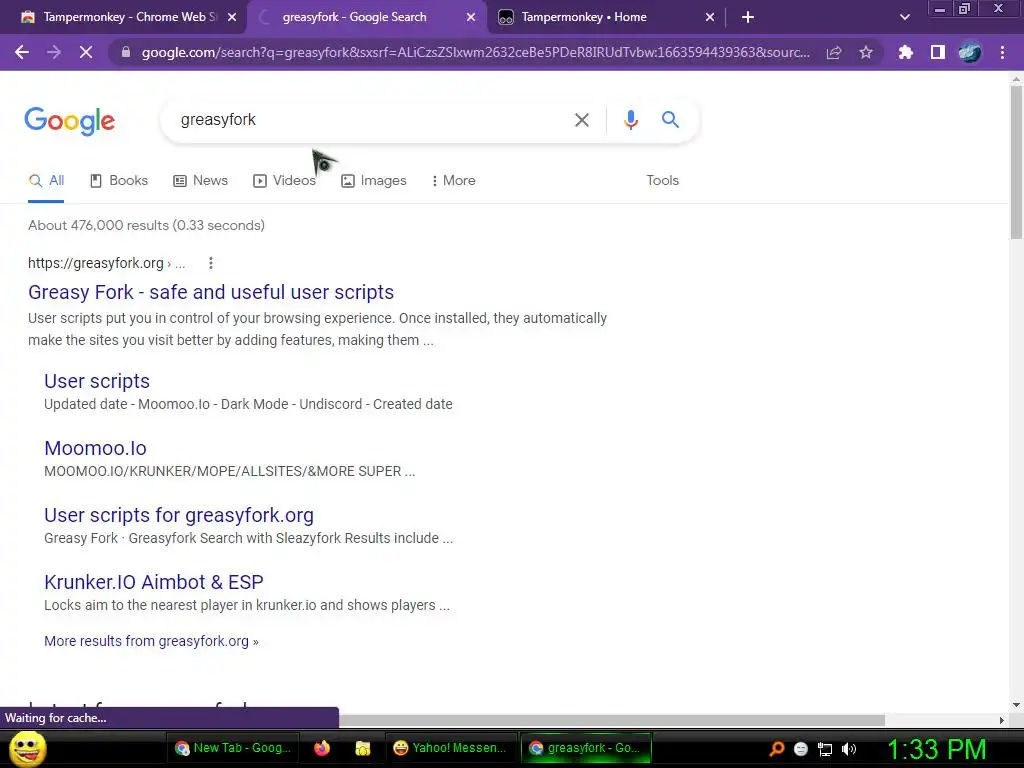Image resolution: width=1024 pixels, height=768 pixels.
Task: Click the forward navigation arrow
Action: 54,52
